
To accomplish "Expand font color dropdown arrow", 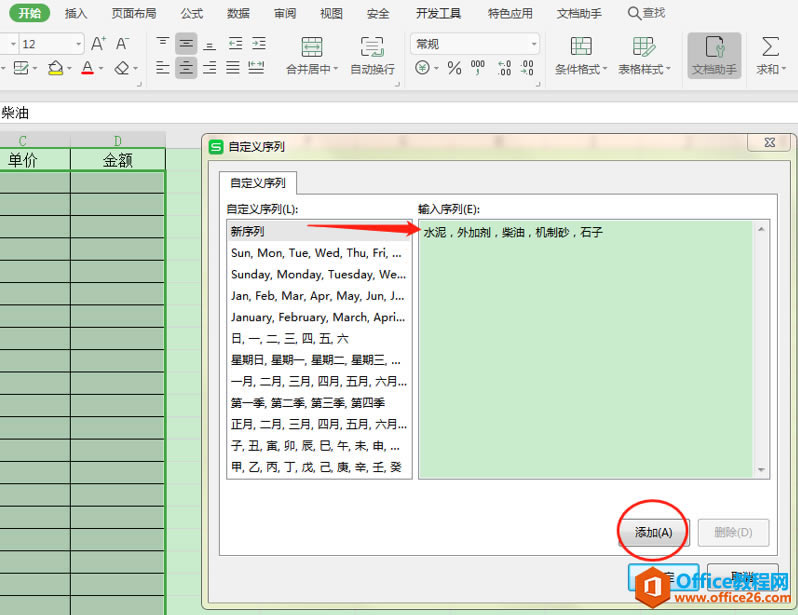I will [101, 68].
